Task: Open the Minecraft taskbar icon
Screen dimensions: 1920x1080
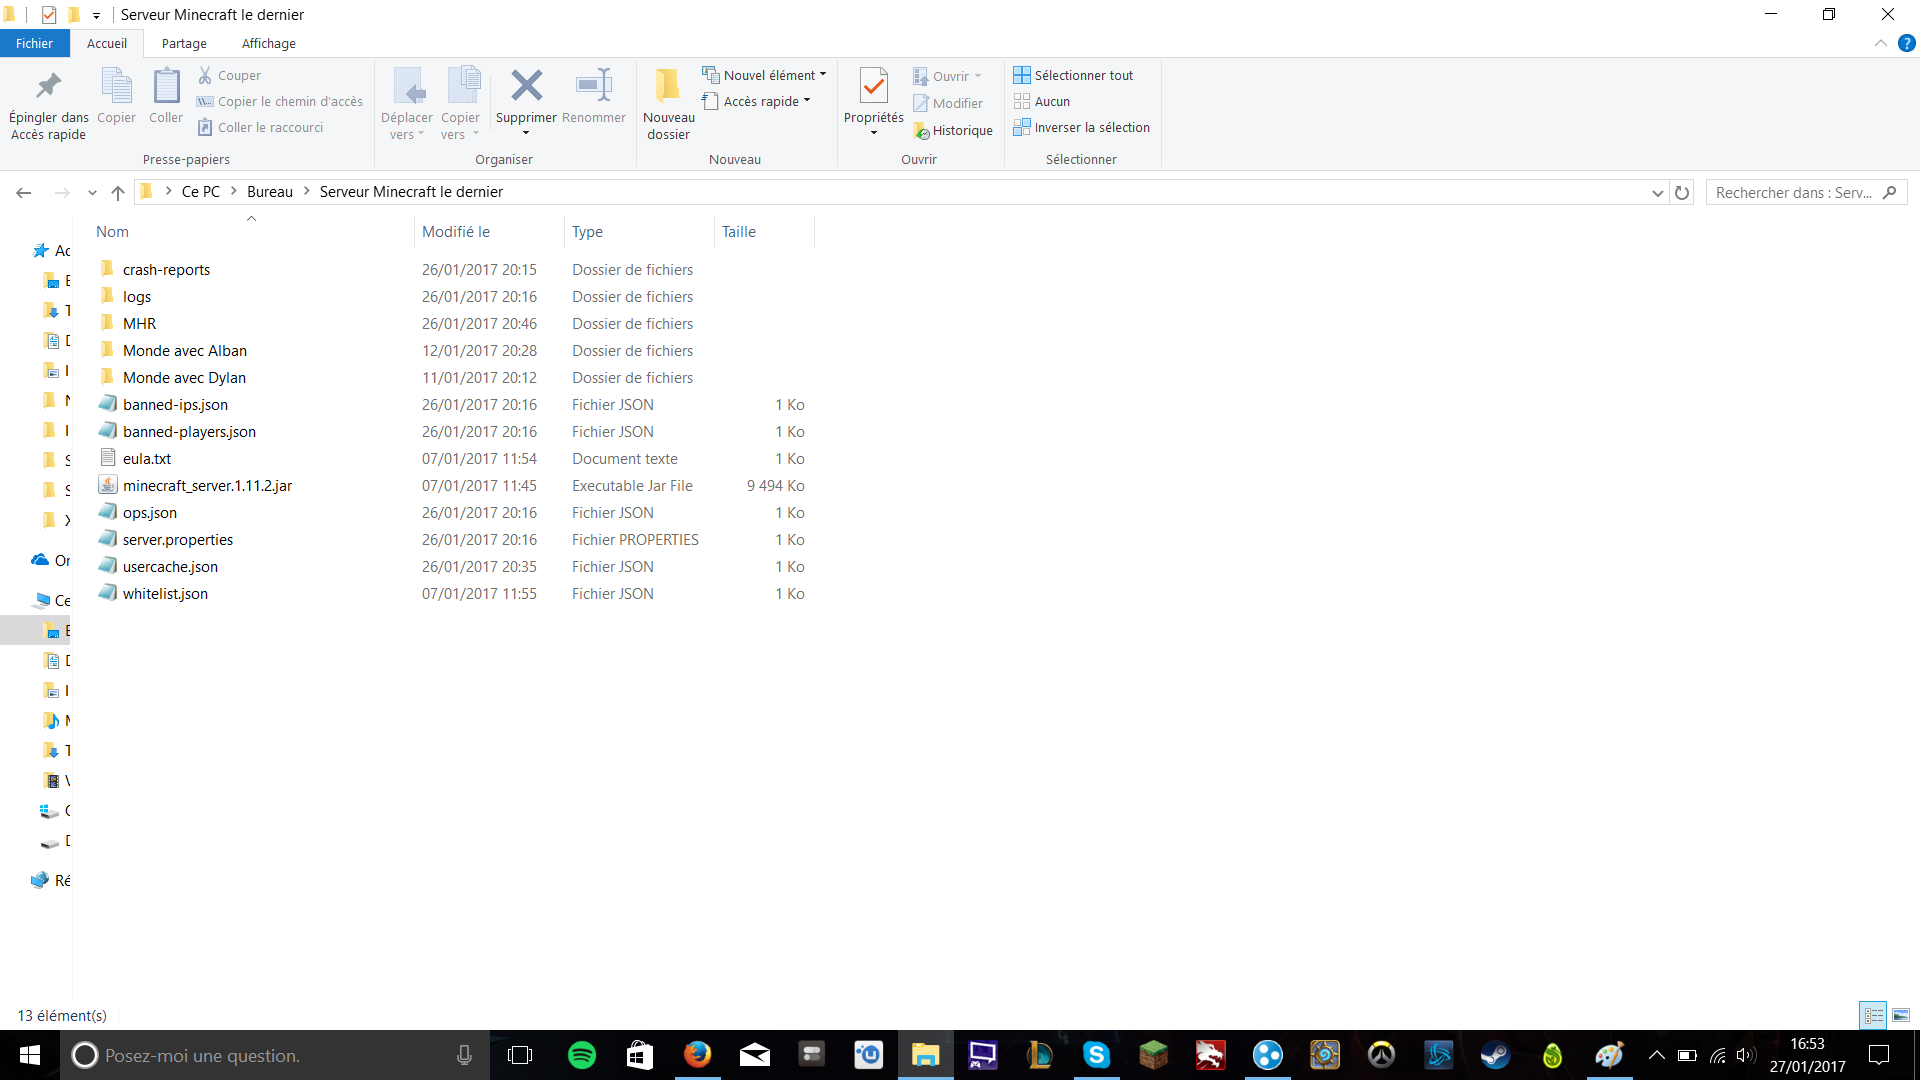Action: point(1153,1055)
